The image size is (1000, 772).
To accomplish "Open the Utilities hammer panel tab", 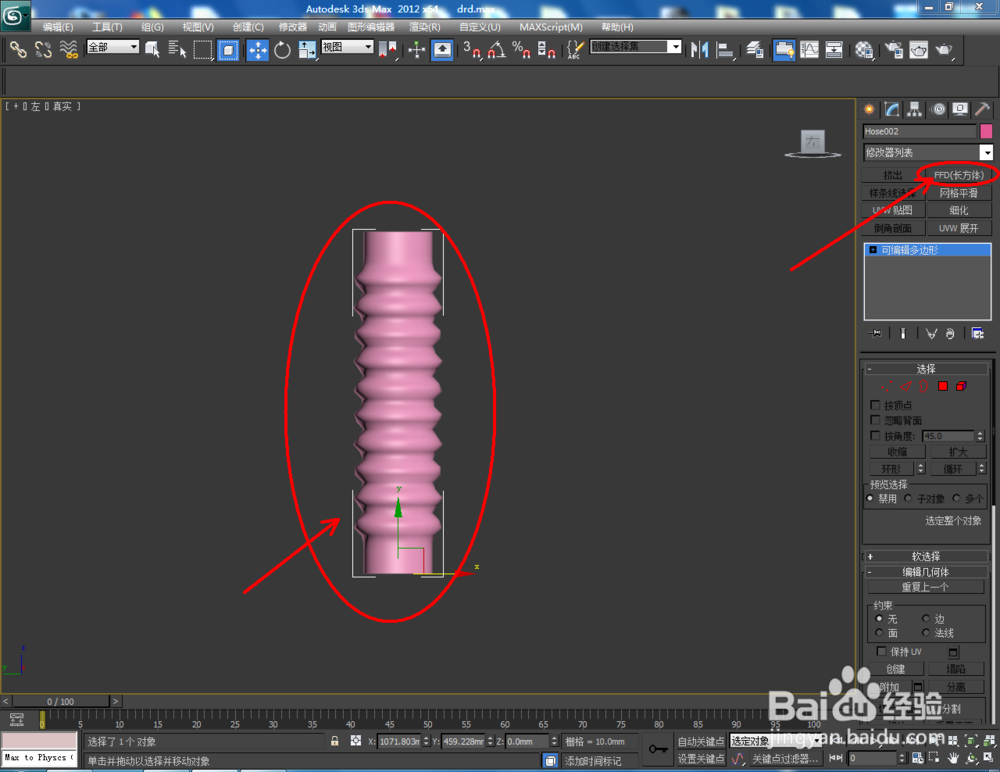I will (982, 110).
